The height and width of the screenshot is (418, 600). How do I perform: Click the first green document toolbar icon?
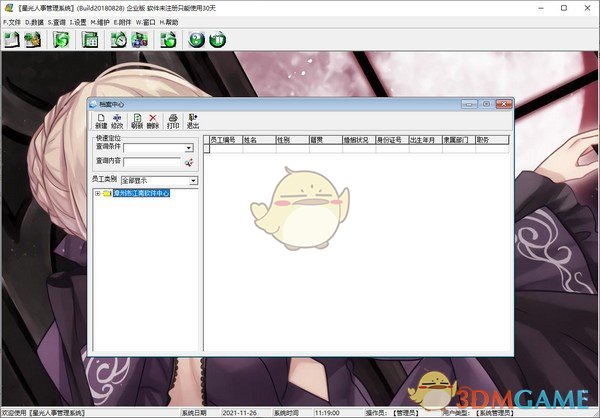pos(12,40)
